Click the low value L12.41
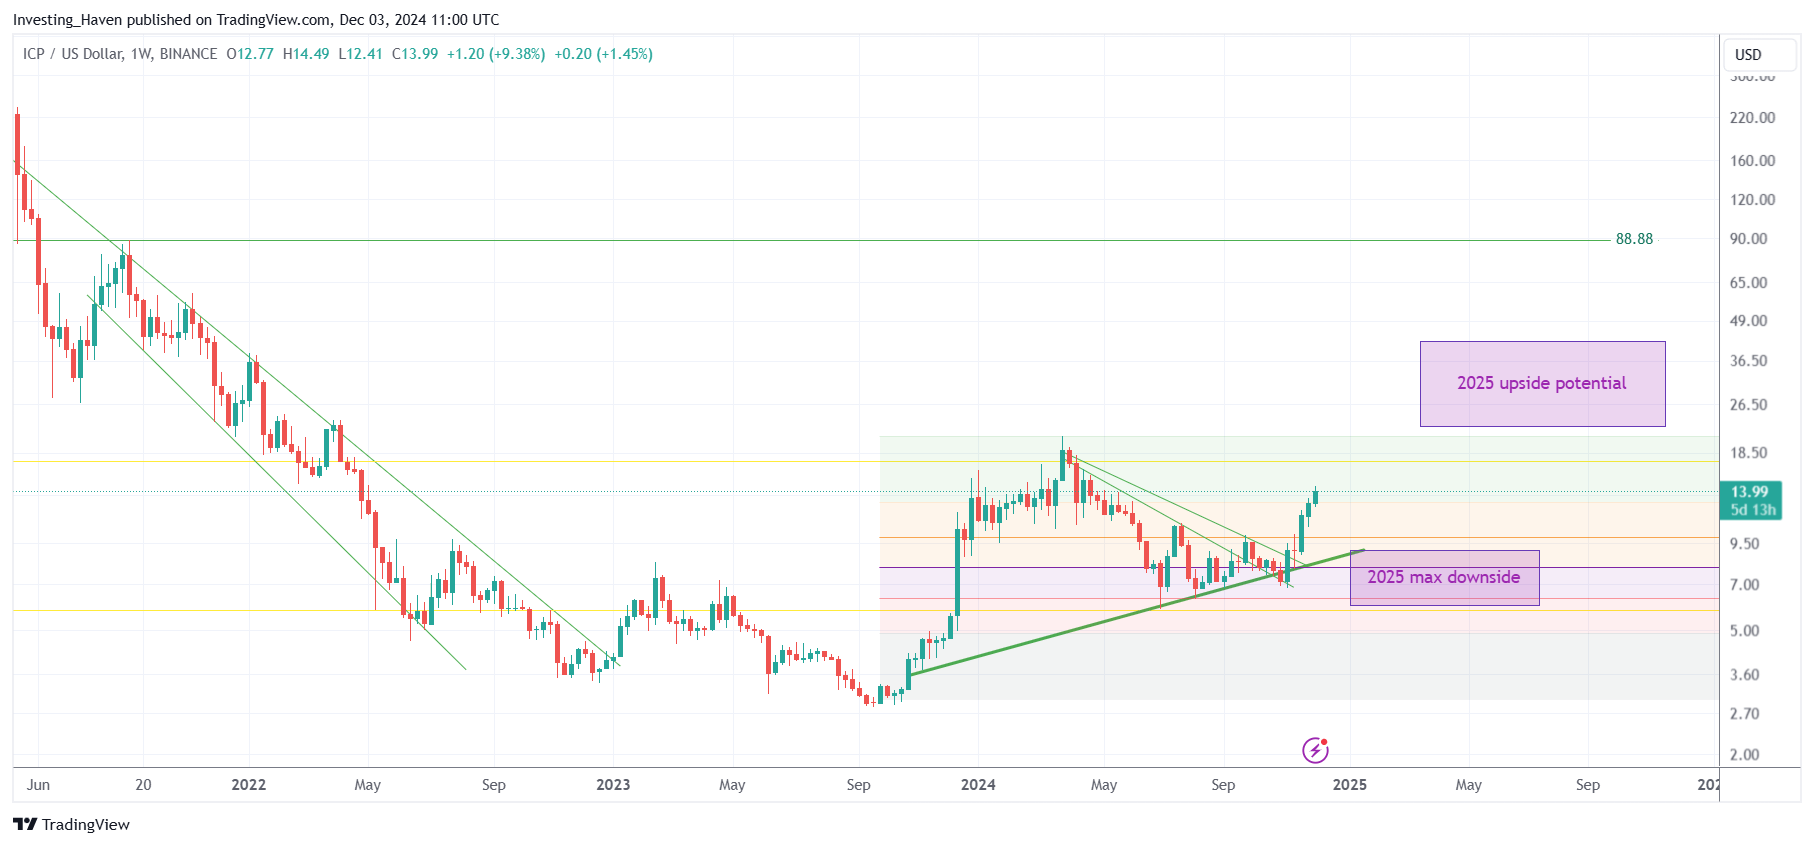This screenshot has height=846, width=1814. coord(360,54)
